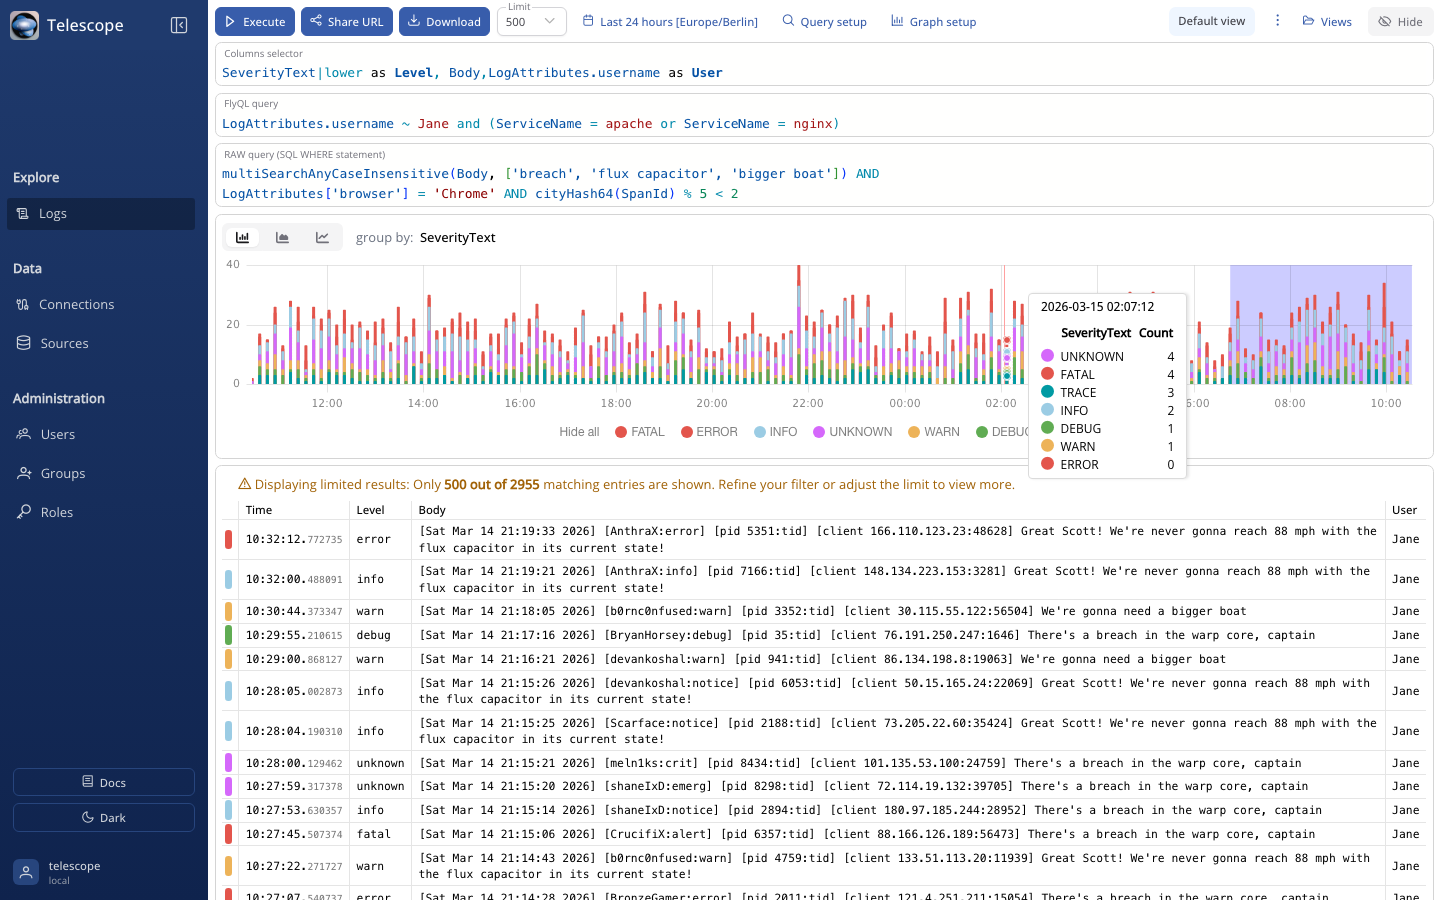The image size is (1440, 900).
Task: Open the Views menu
Action: point(1327,21)
